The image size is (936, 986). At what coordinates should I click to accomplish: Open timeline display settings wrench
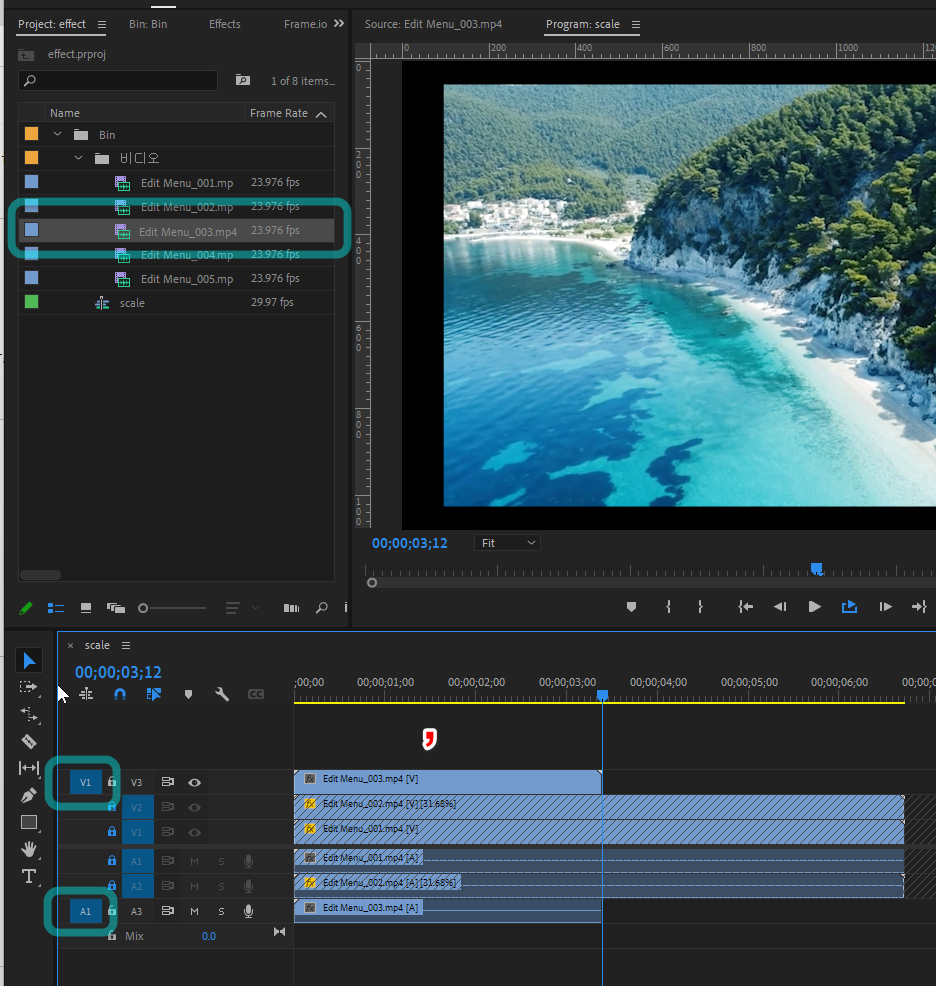[222, 694]
